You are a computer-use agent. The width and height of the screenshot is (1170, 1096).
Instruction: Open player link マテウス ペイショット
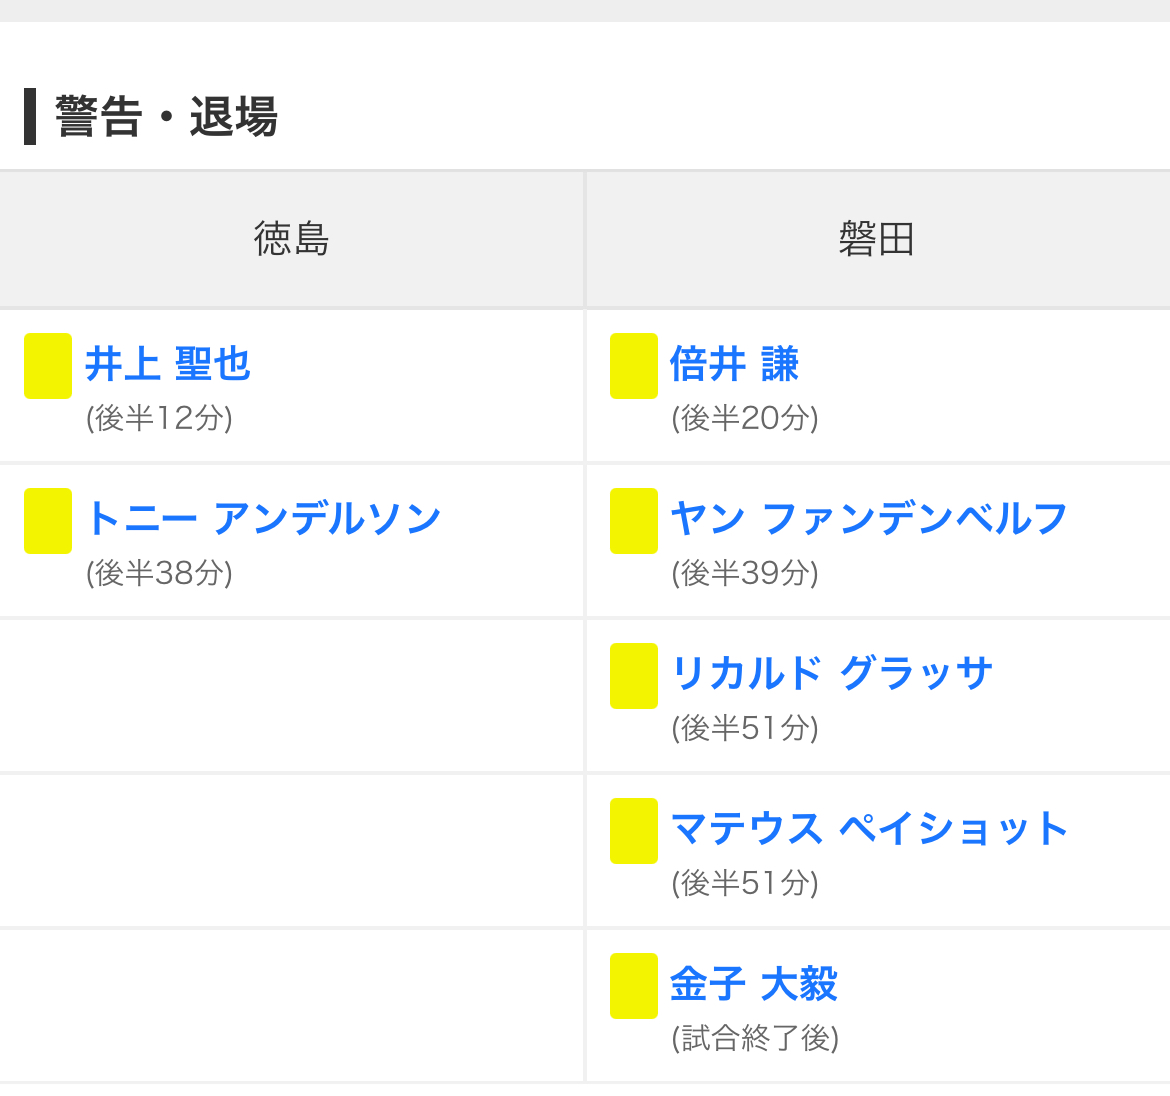pyautogui.click(x=869, y=829)
